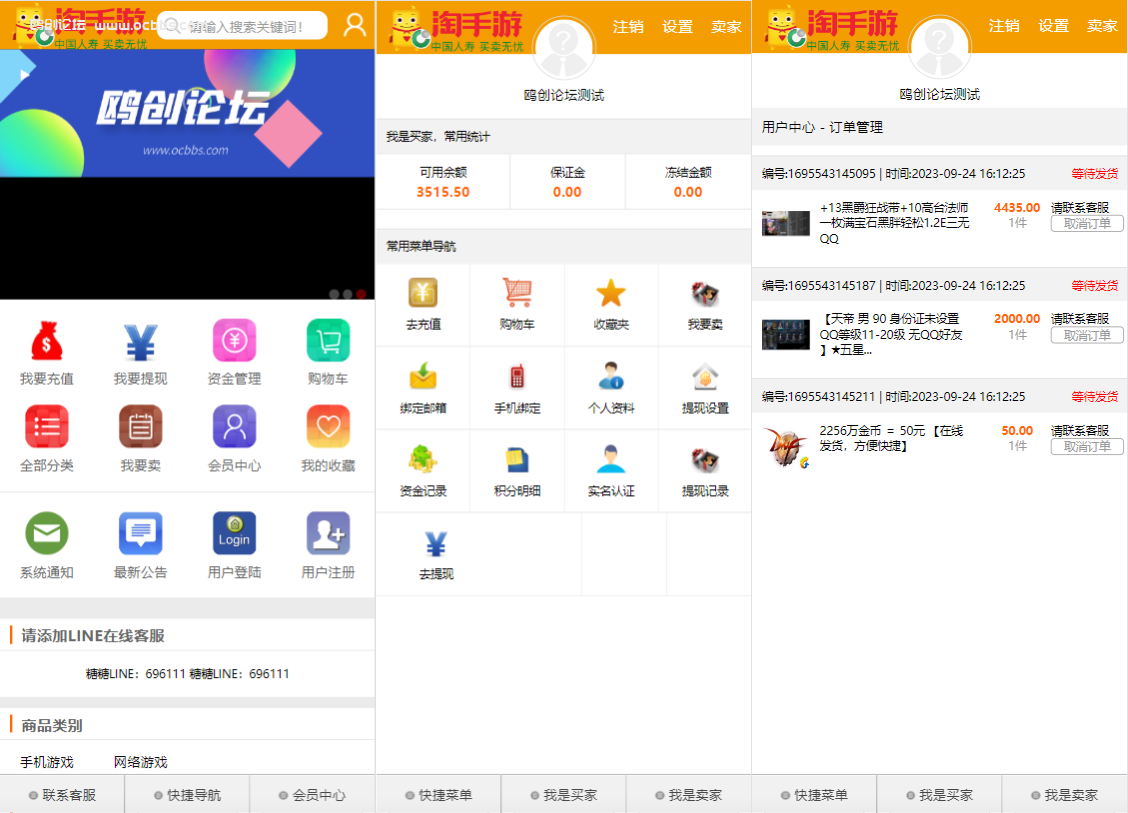The width and height of the screenshot is (1128, 813).
Task: Open 资金管理 pink coin icon
Action: [235, 340]
